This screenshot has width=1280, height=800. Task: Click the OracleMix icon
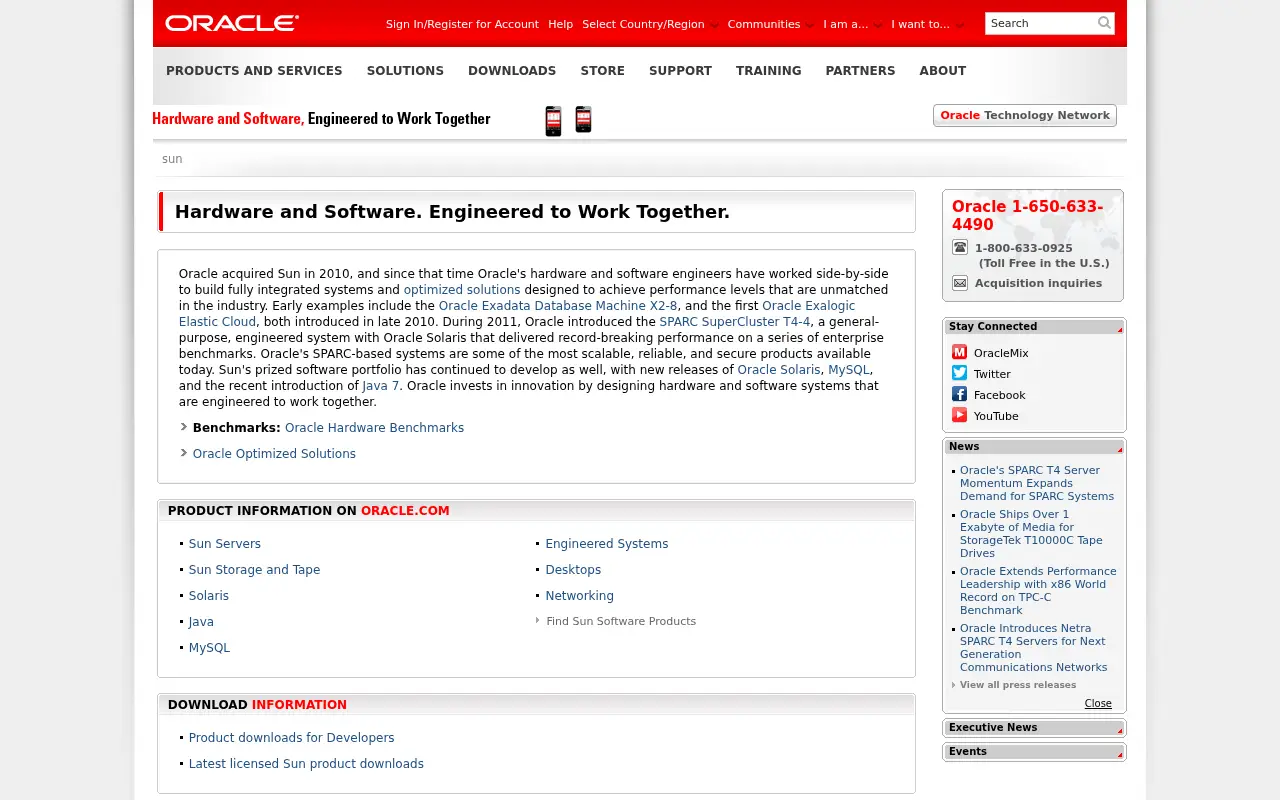(959, 352)
